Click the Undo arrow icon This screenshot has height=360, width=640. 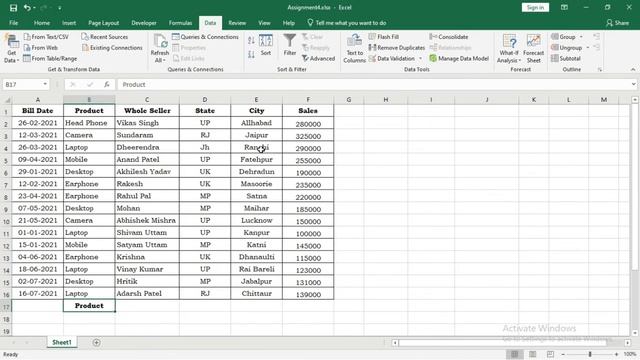point(27,8)
